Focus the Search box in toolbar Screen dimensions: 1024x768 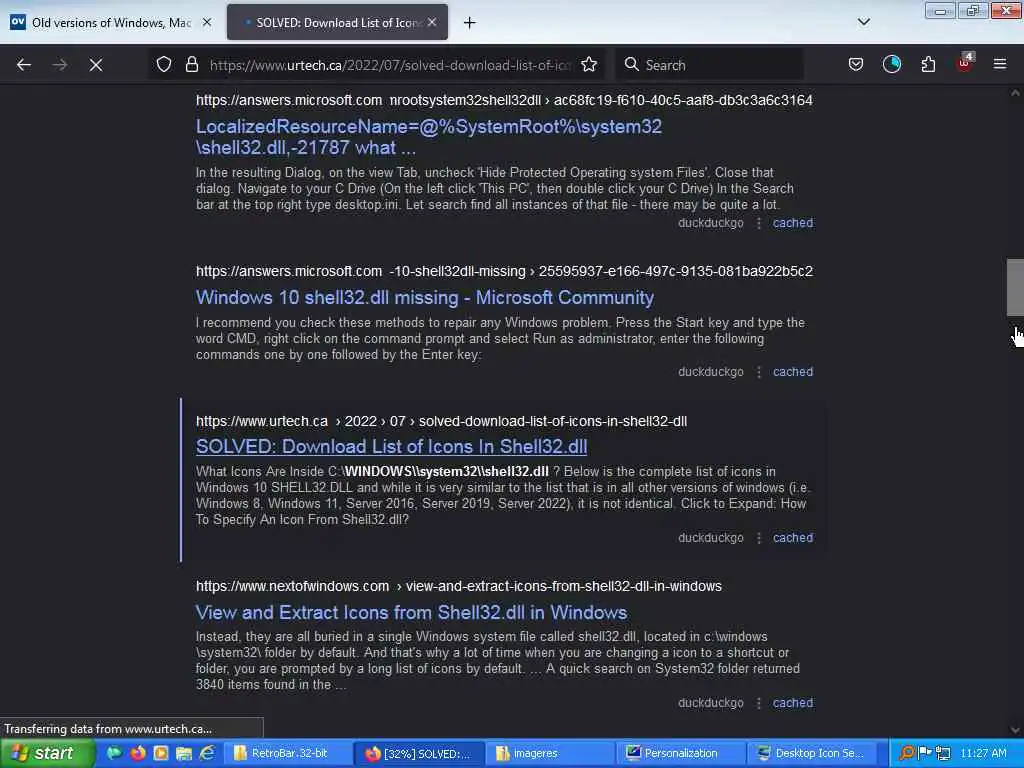pos(711,65)
